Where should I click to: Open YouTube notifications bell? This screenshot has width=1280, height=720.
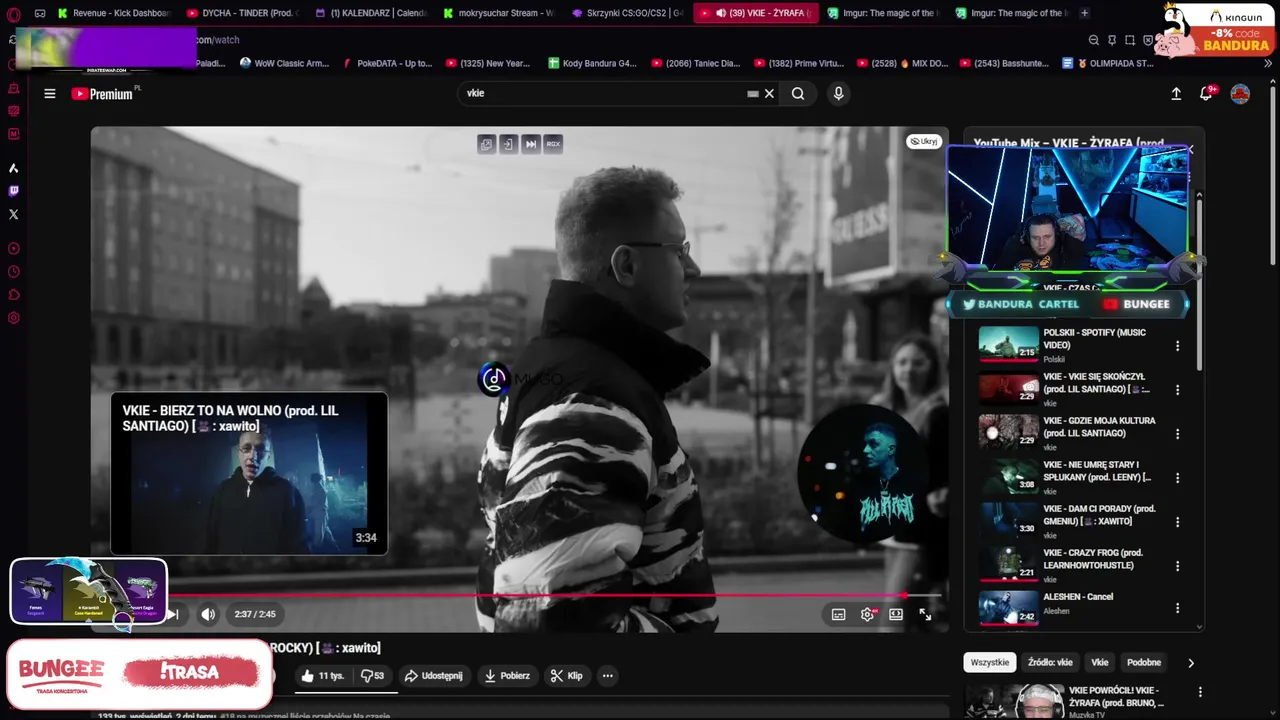pos(1207,93)
